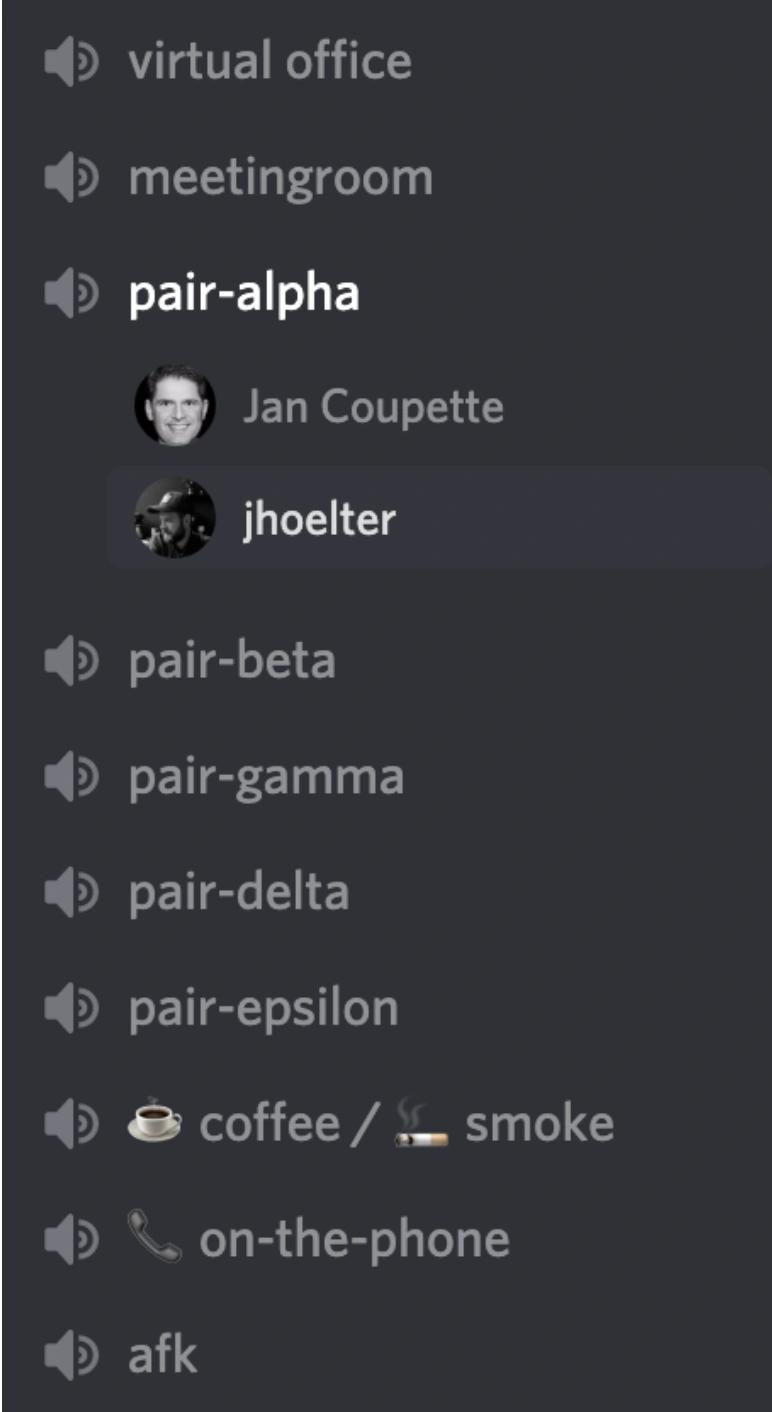Click the speaker icon beside virtual office

pyautogui.click(x=71, y=62)
